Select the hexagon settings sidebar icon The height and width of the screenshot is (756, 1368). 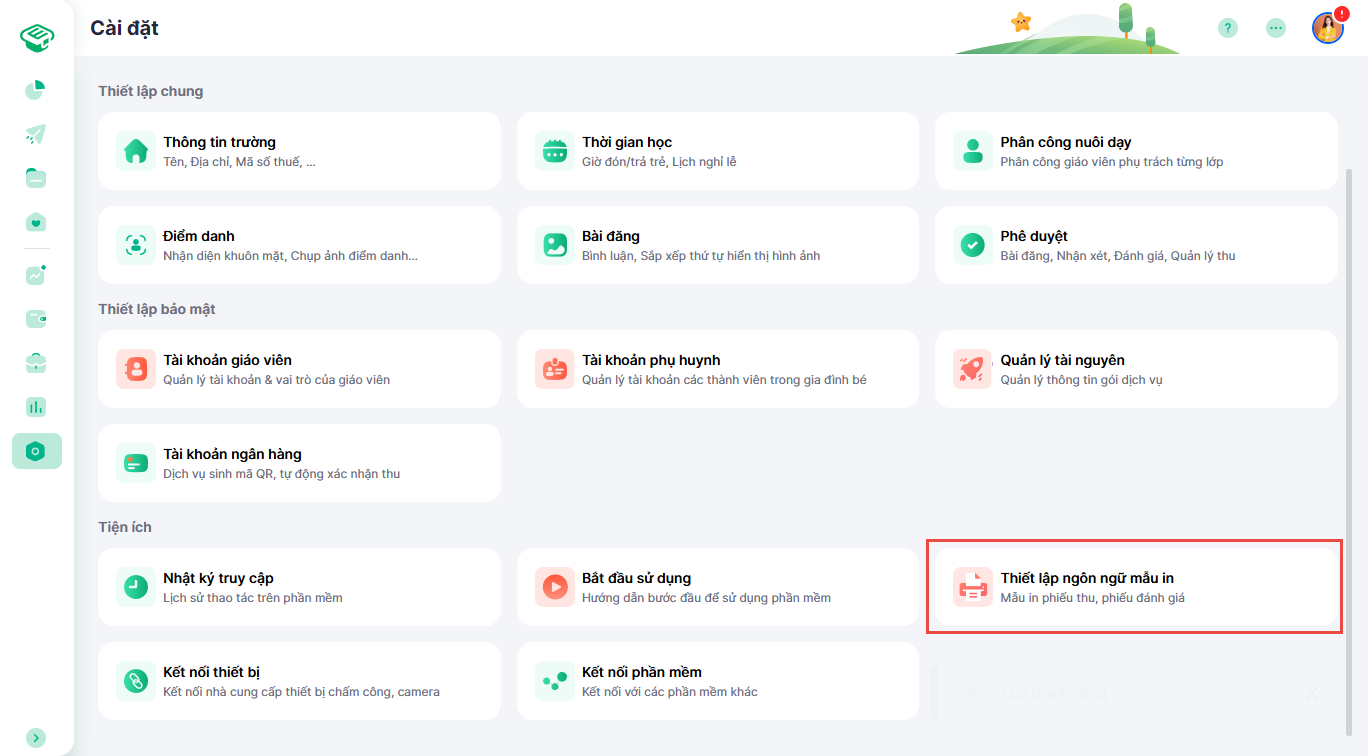pyautogui.click(x=36, y=451)
